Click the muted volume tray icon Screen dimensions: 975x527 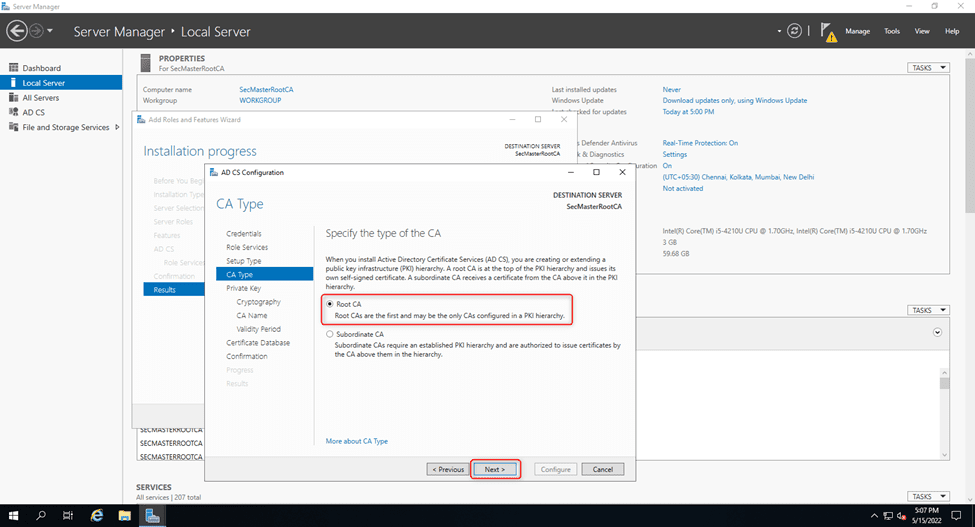pyautogui.click(x=901, y=516)
